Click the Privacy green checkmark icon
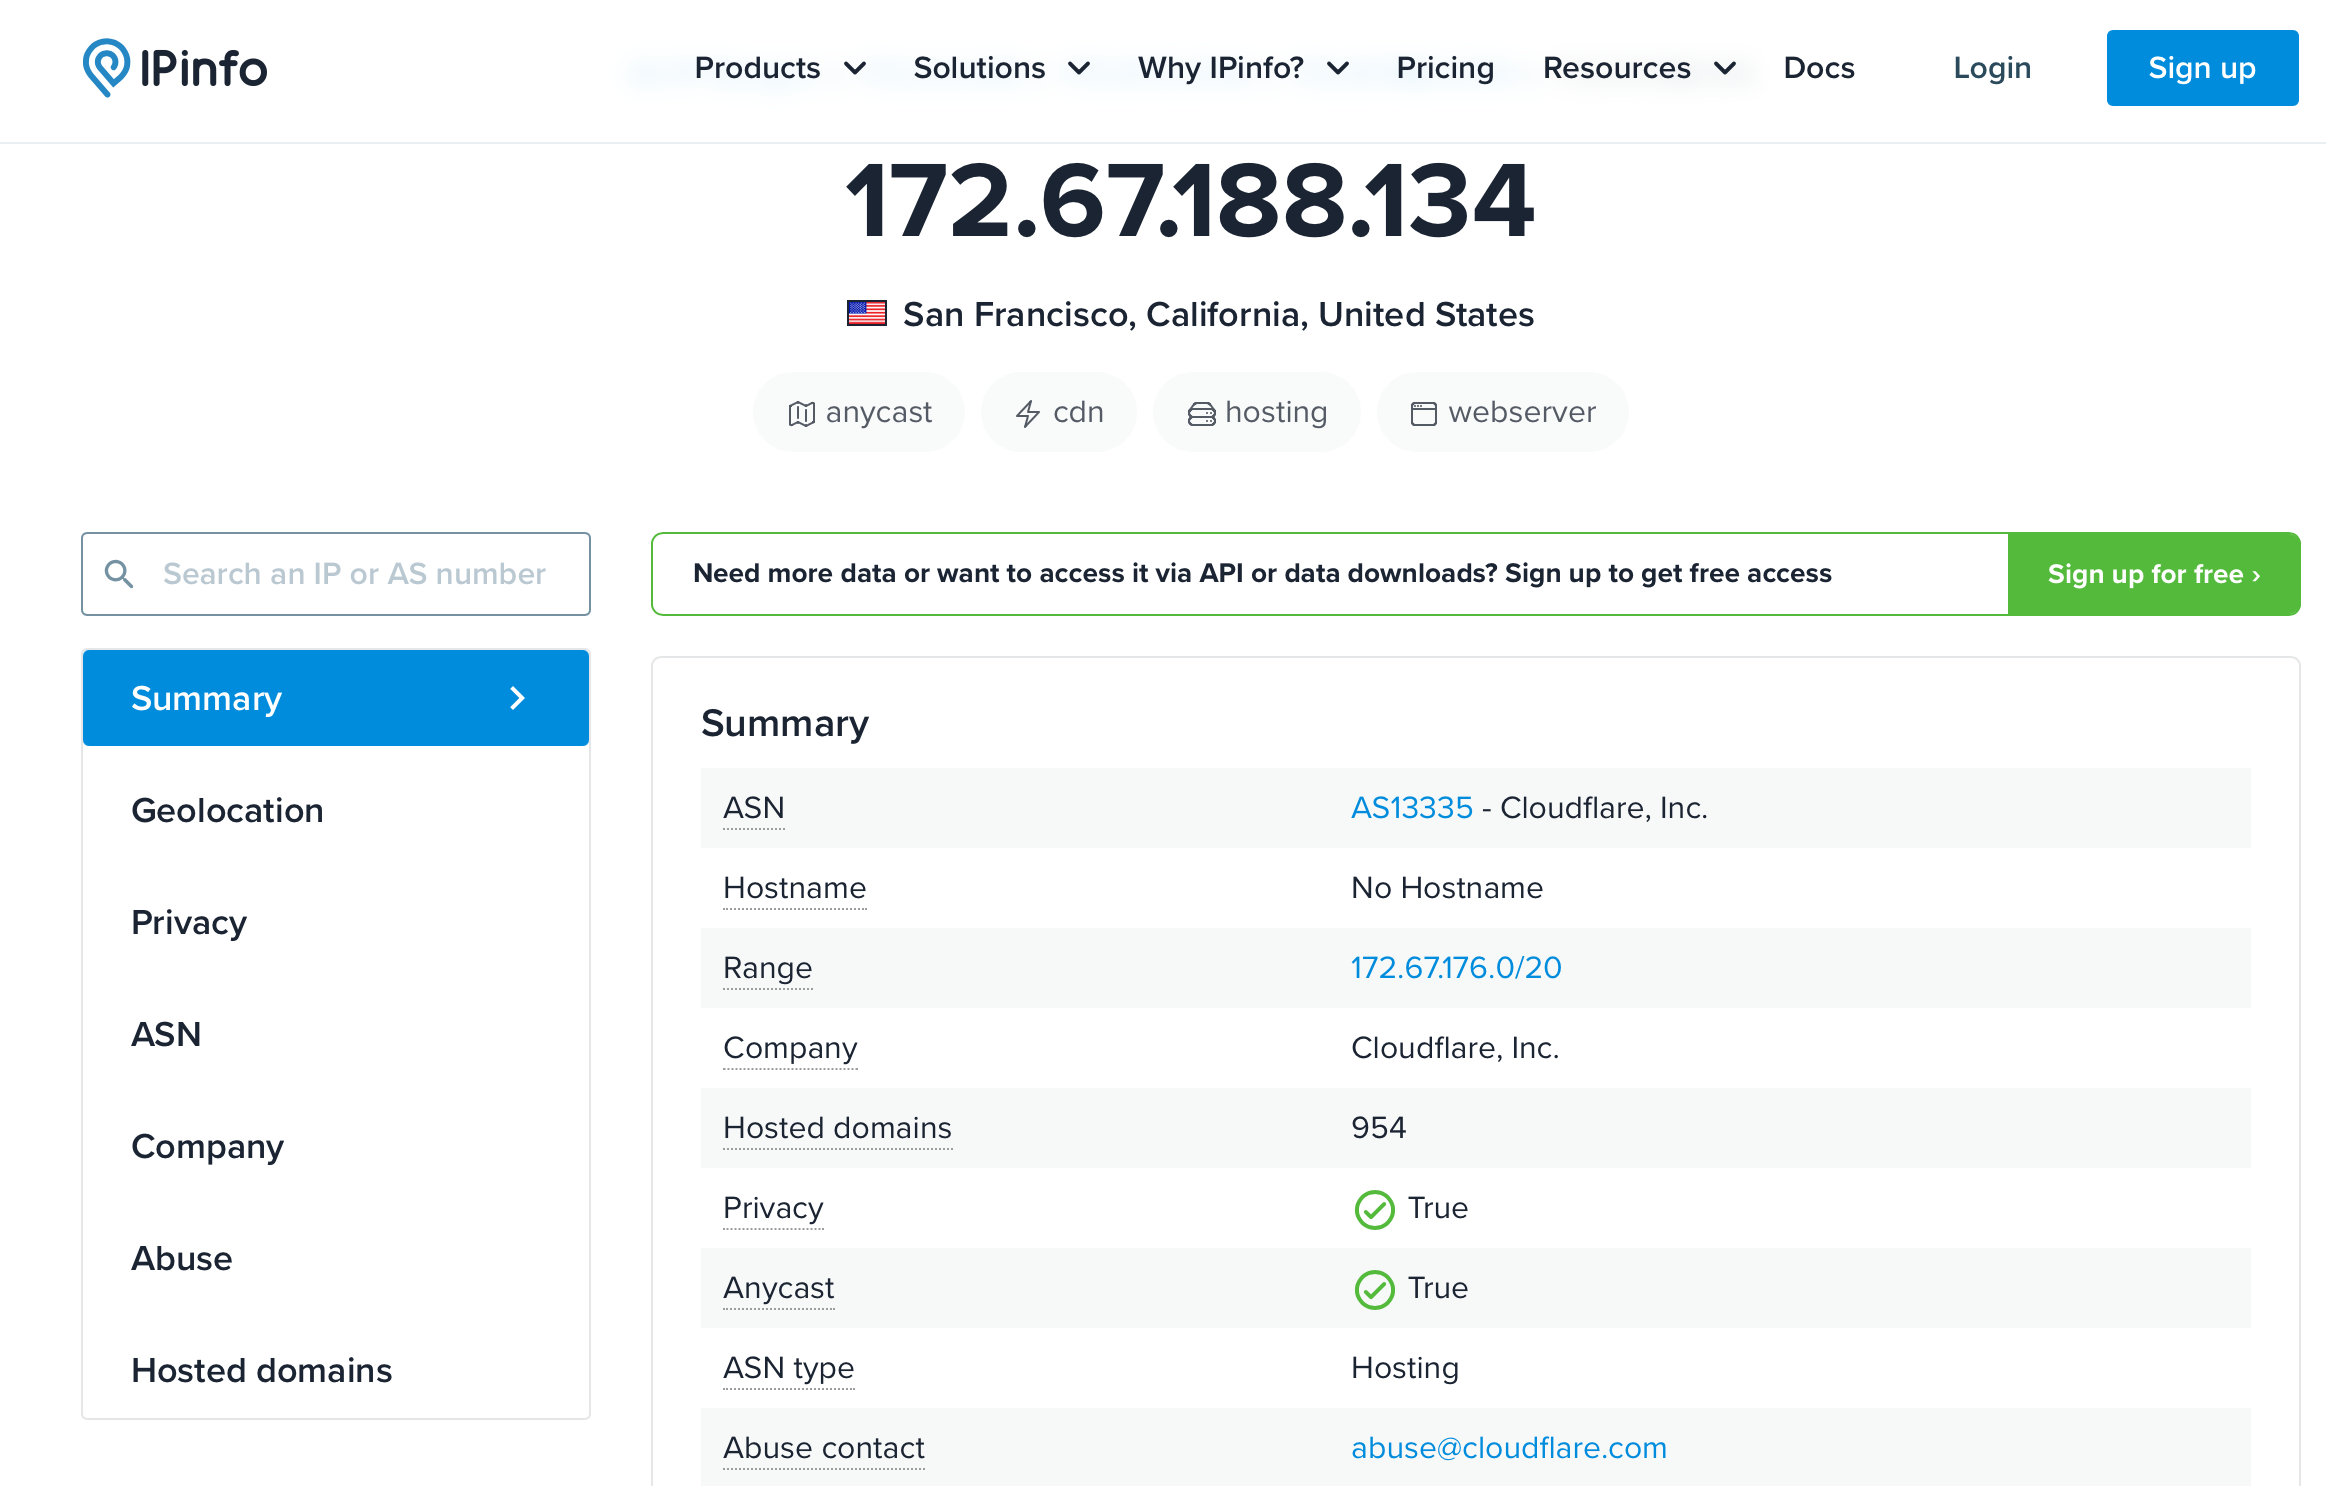The width and height of the screenshot is (2326, 1486). coord(1374,1209)
